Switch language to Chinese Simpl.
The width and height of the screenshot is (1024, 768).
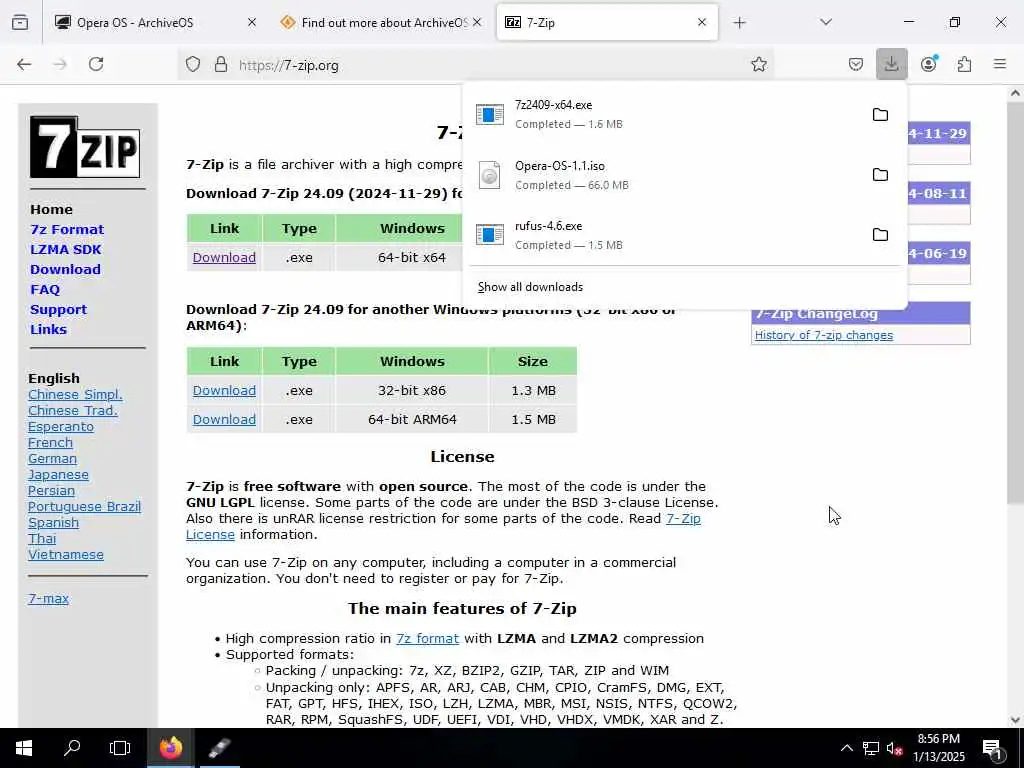(x=75, y=394)
